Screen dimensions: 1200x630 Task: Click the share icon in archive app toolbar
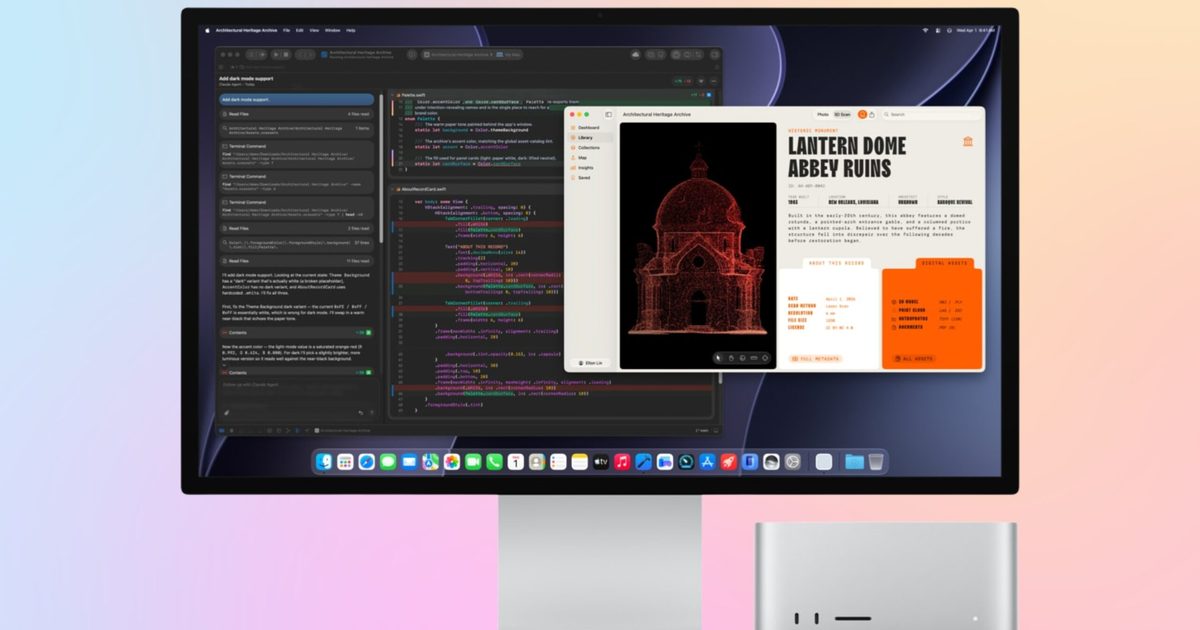[872, 114]
